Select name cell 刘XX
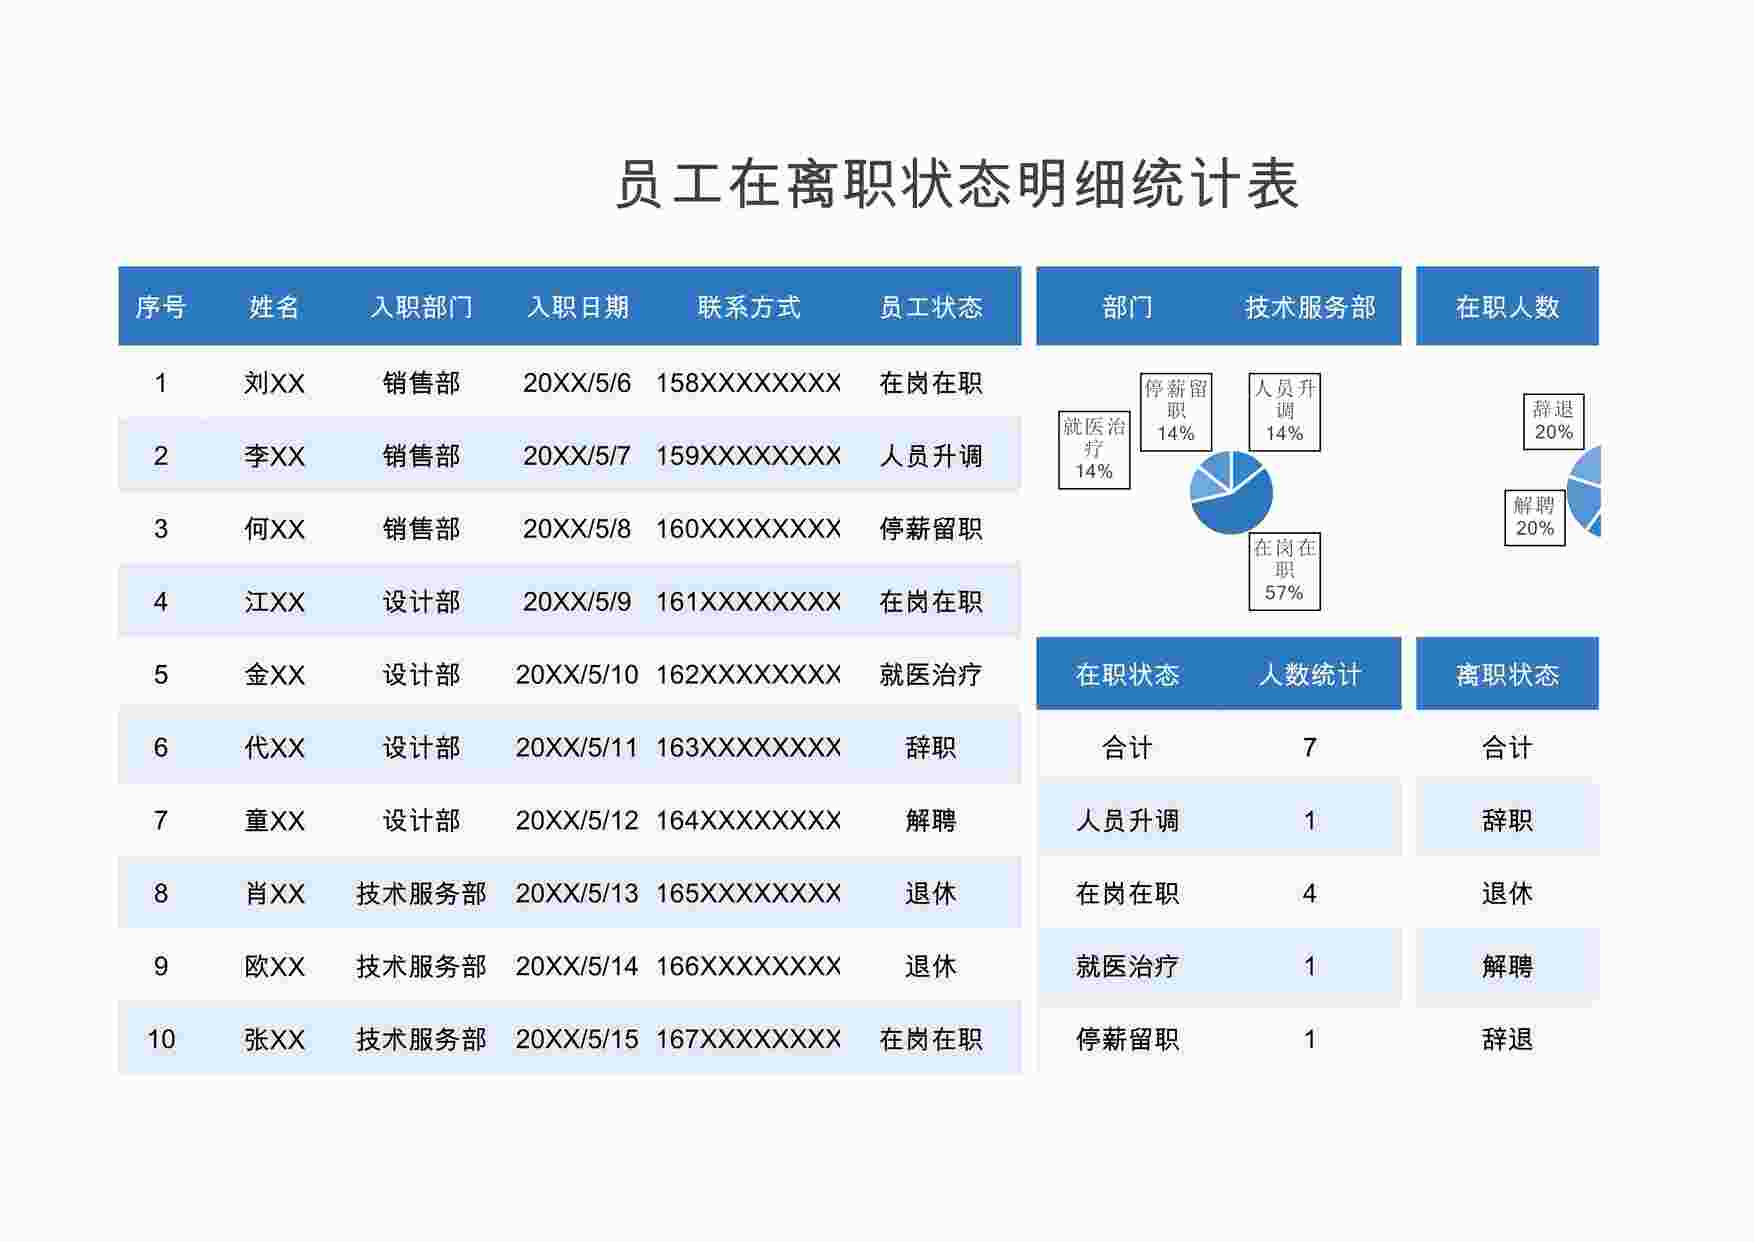The width and height of the screenshot is (1754, 1242). click(x=275, y=383)
